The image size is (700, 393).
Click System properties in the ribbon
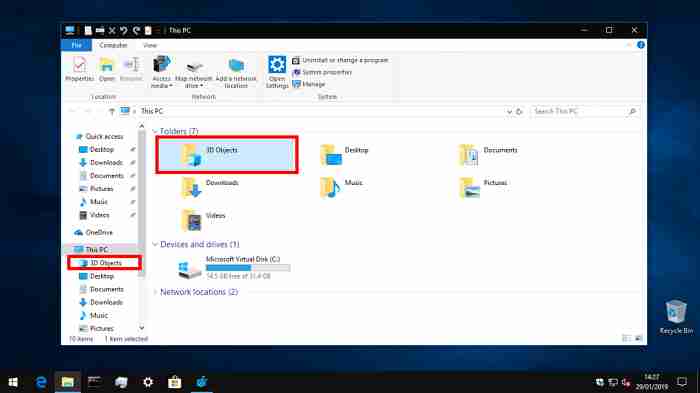tap(322, 72)
